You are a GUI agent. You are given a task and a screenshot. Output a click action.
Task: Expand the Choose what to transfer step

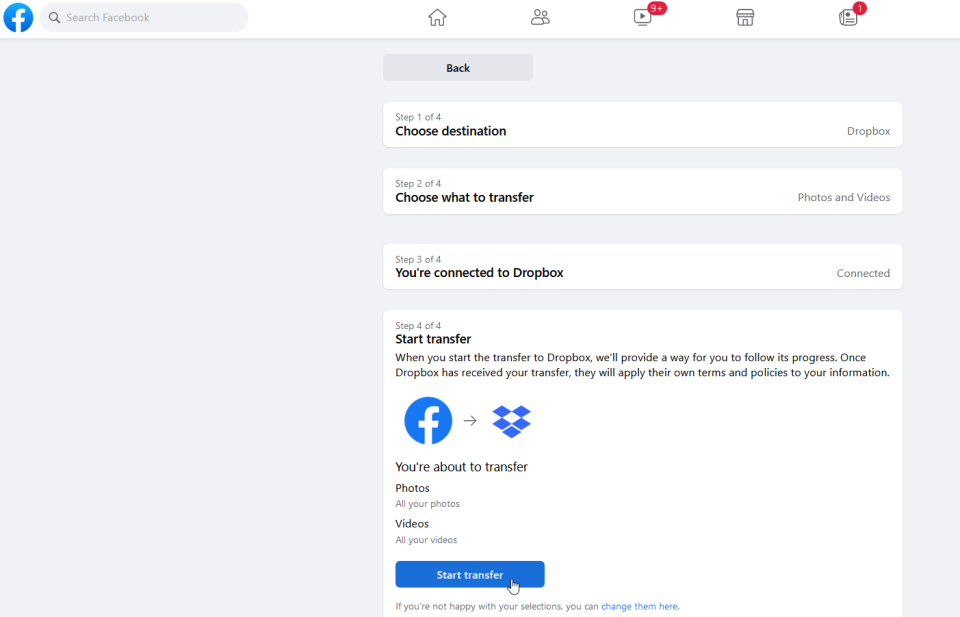point(642,192)
